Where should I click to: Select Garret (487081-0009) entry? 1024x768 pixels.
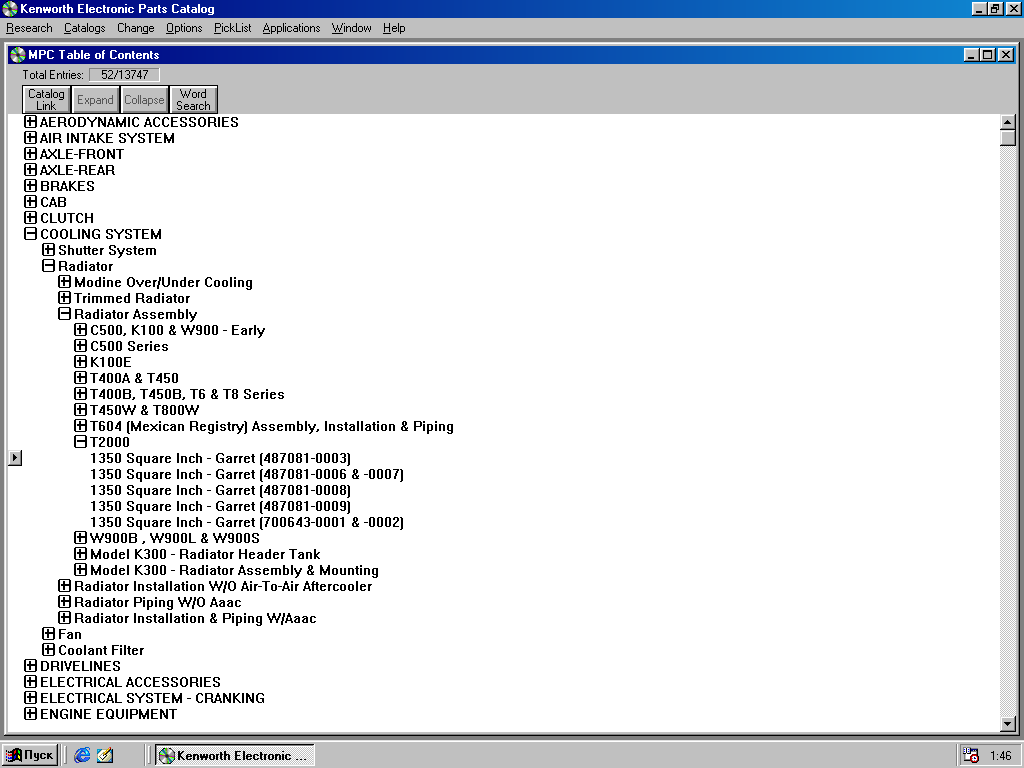point(221,506)
